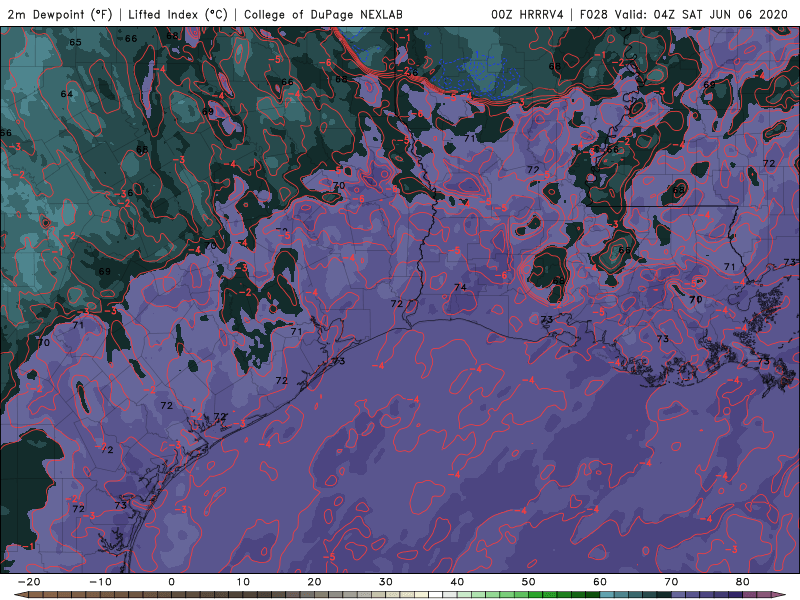
Task: Click the "0" color bar label
Action: pos(171,582)
